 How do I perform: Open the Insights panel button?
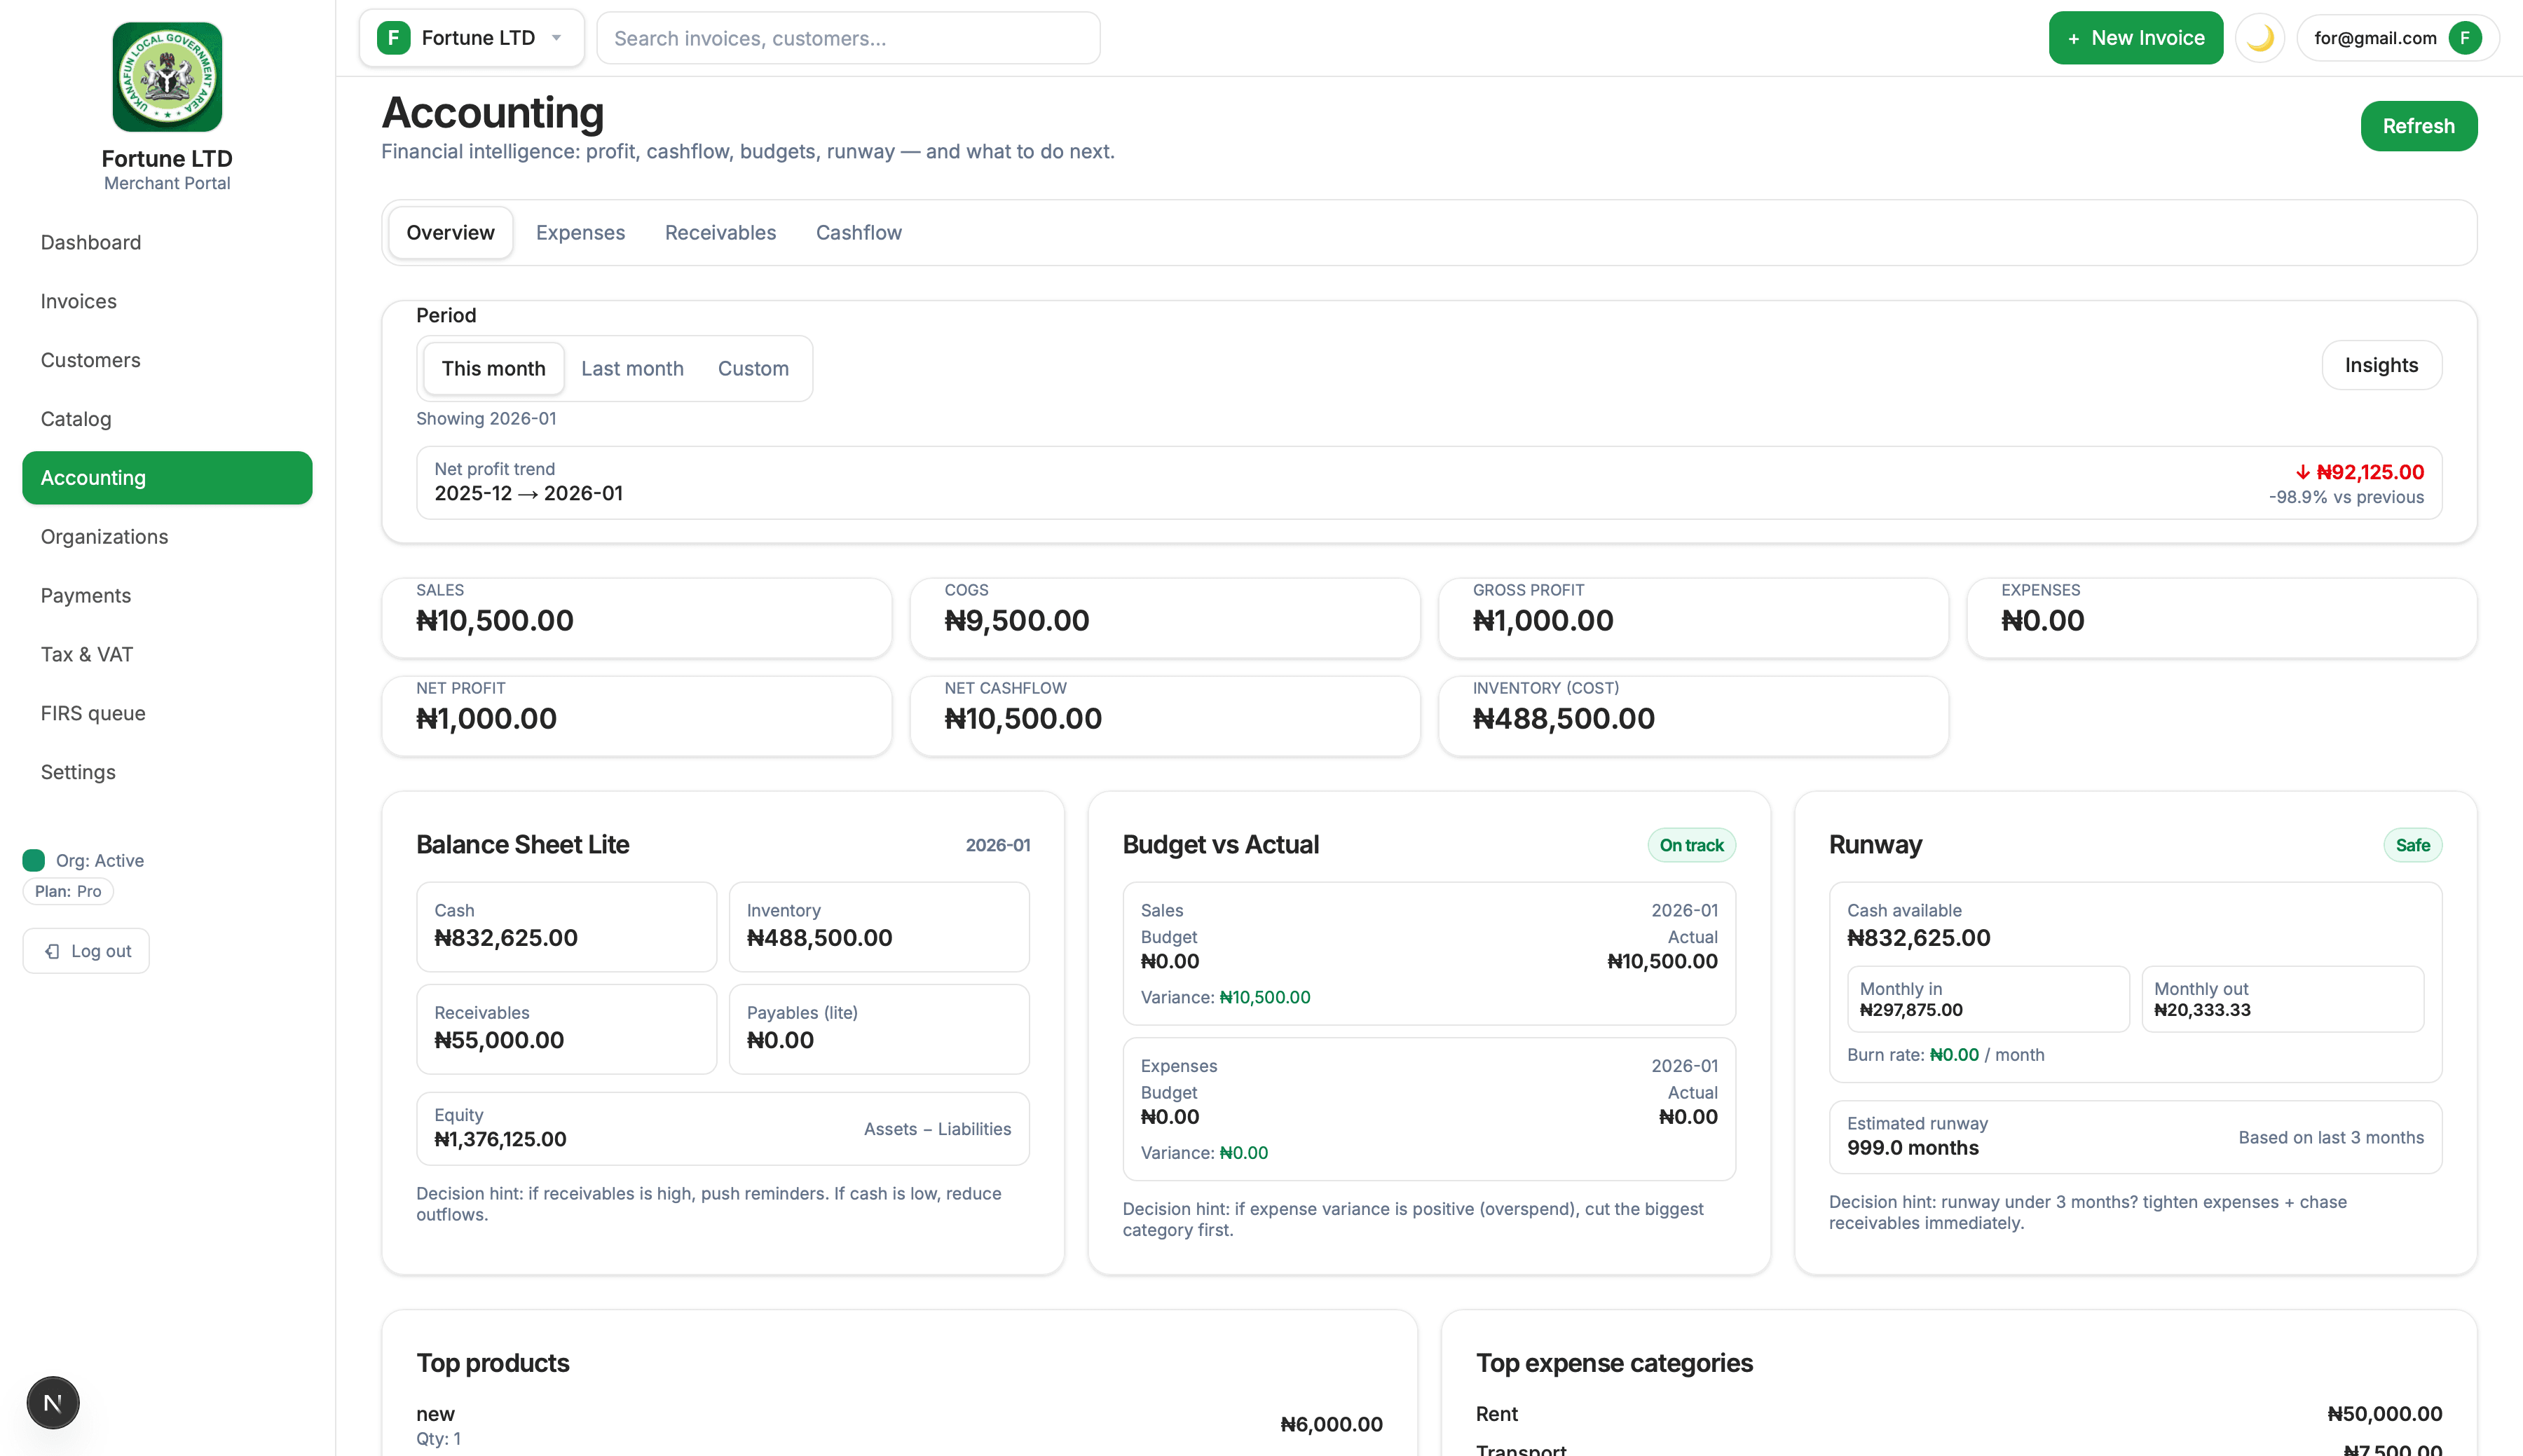[2381, 365]
